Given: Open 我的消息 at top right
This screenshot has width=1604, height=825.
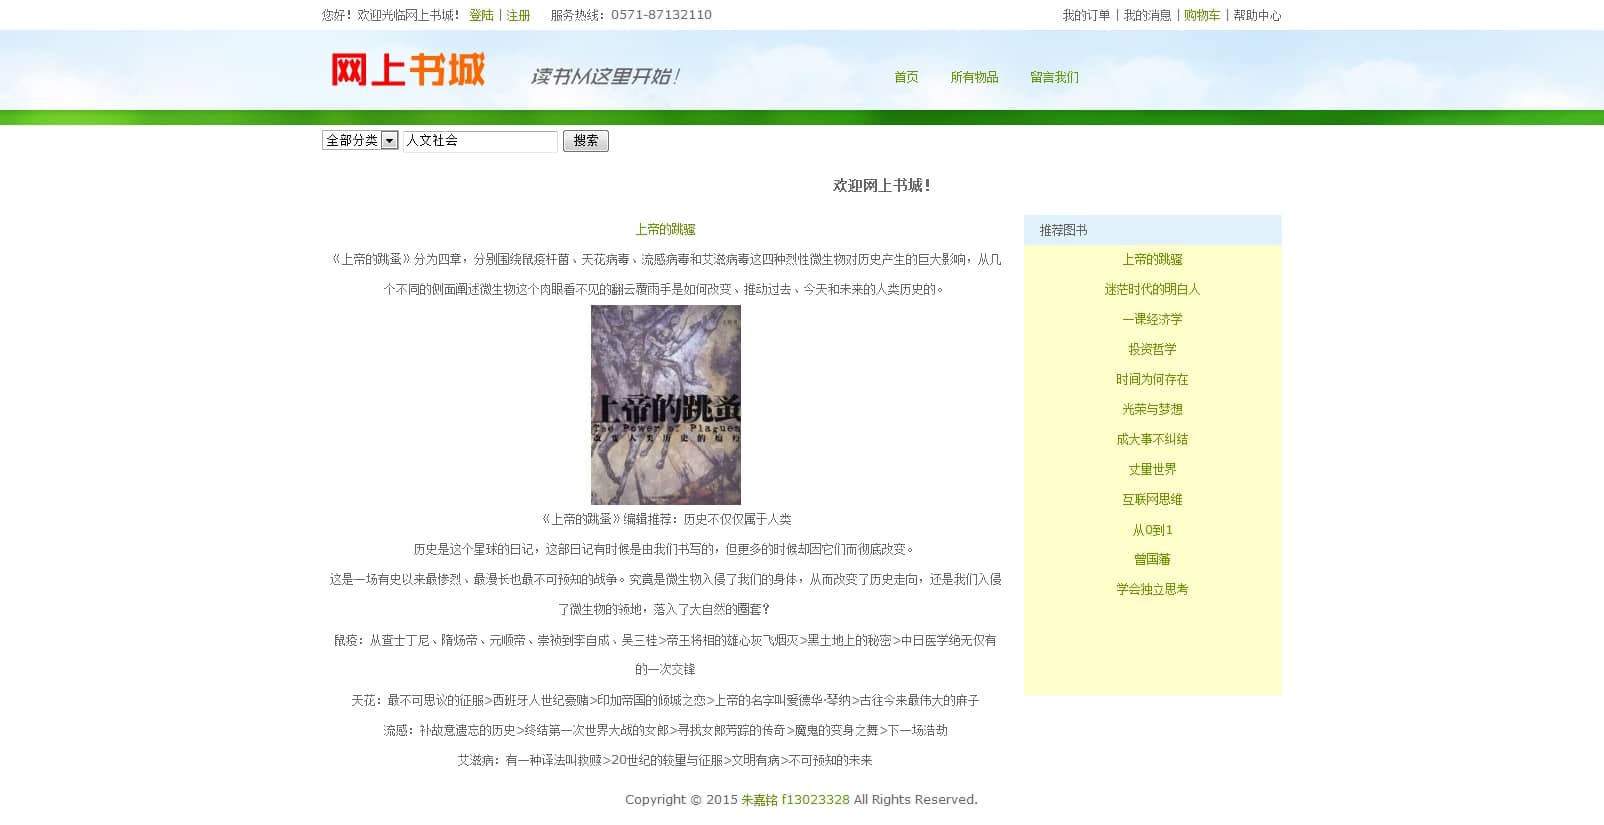Looking at the screenshot, I should click(x=1147, y=15).
